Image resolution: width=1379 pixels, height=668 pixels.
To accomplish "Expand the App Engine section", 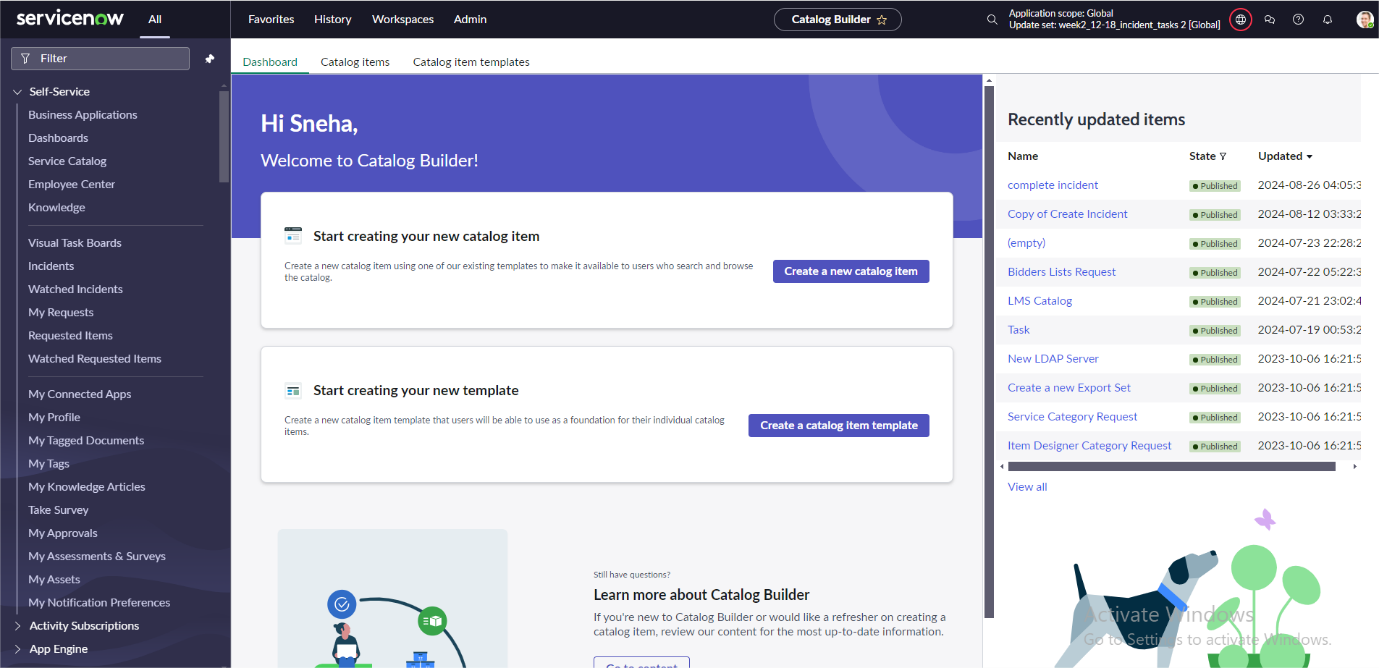I will pyautogui.click(x=17, y=648).
